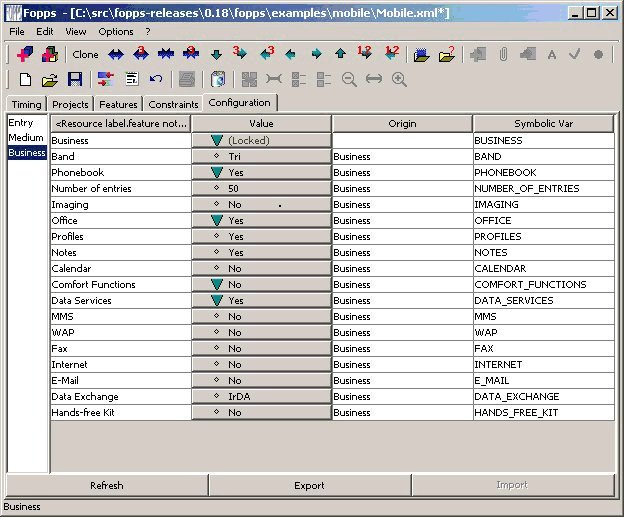This screenshot has width=624, height=517.
Task: Click the grayed checkmark icon
Action: tap(574, 54)
